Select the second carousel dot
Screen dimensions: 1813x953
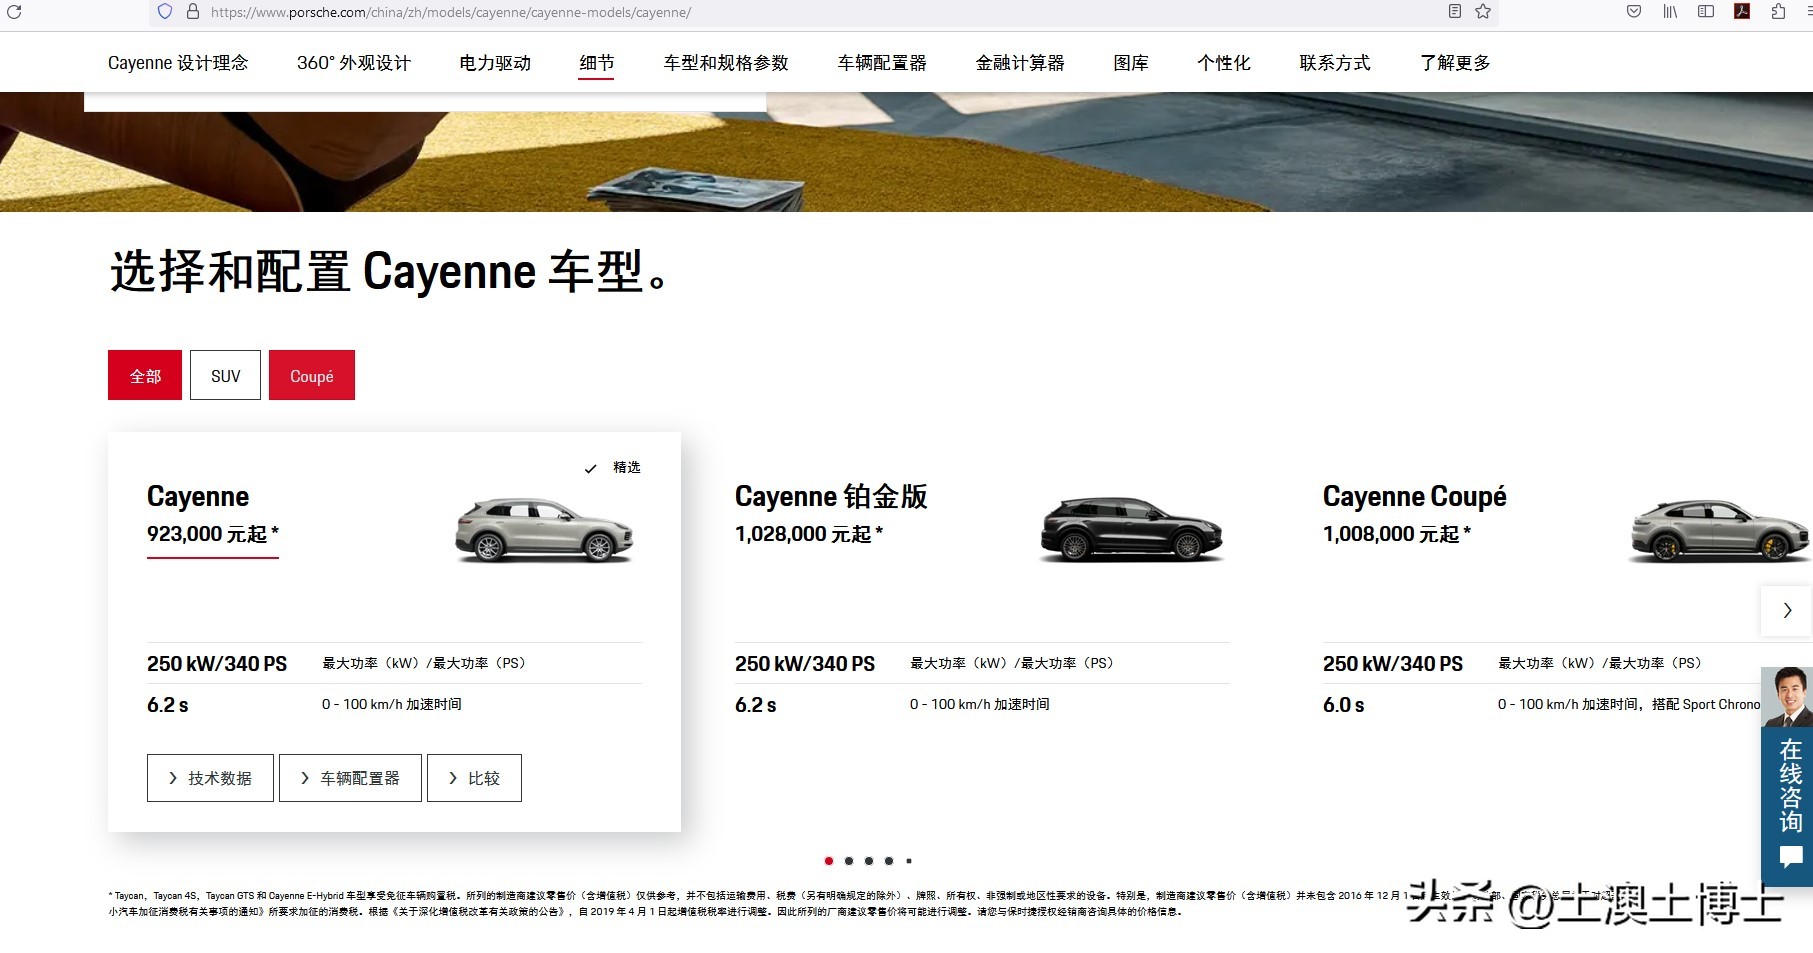pyautogui.click(x=849, y=860)
